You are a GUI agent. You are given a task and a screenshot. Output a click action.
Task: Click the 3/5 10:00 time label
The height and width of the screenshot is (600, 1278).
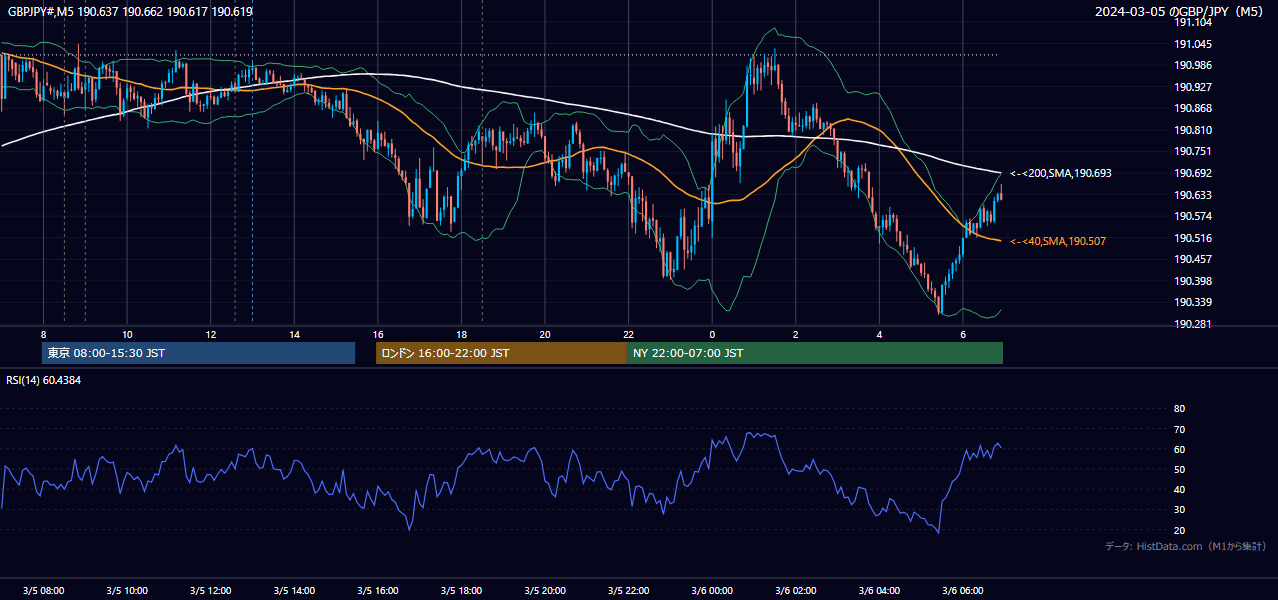127,590
